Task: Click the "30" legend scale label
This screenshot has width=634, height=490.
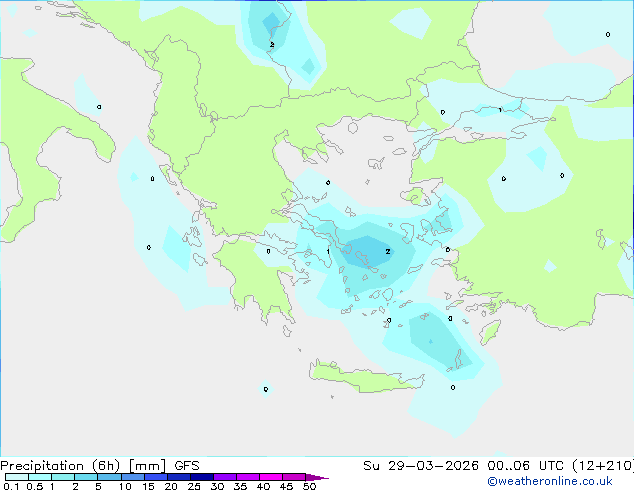Action: coord(217,486)
